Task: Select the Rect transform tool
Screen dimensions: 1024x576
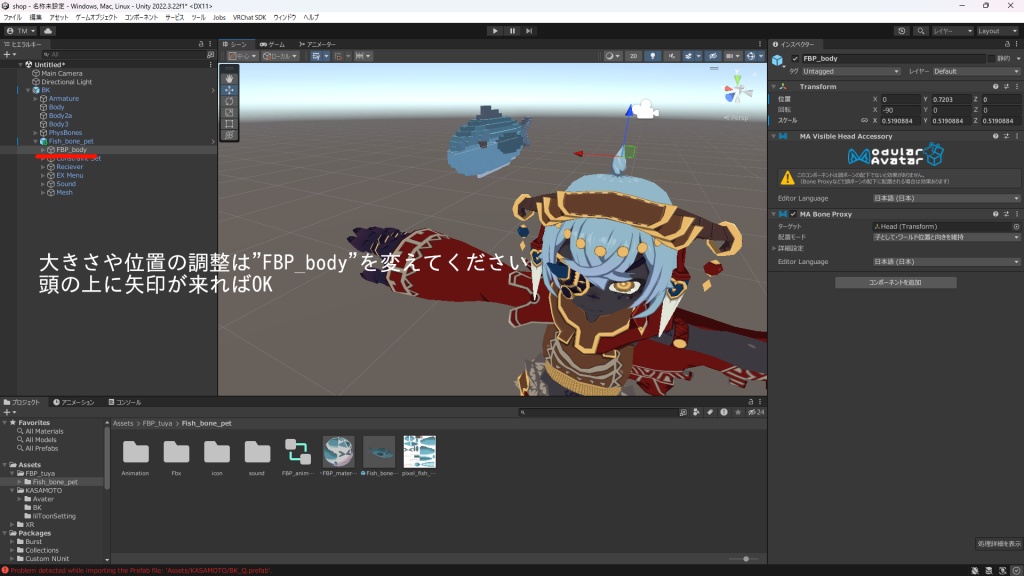Action: point(229,123)
